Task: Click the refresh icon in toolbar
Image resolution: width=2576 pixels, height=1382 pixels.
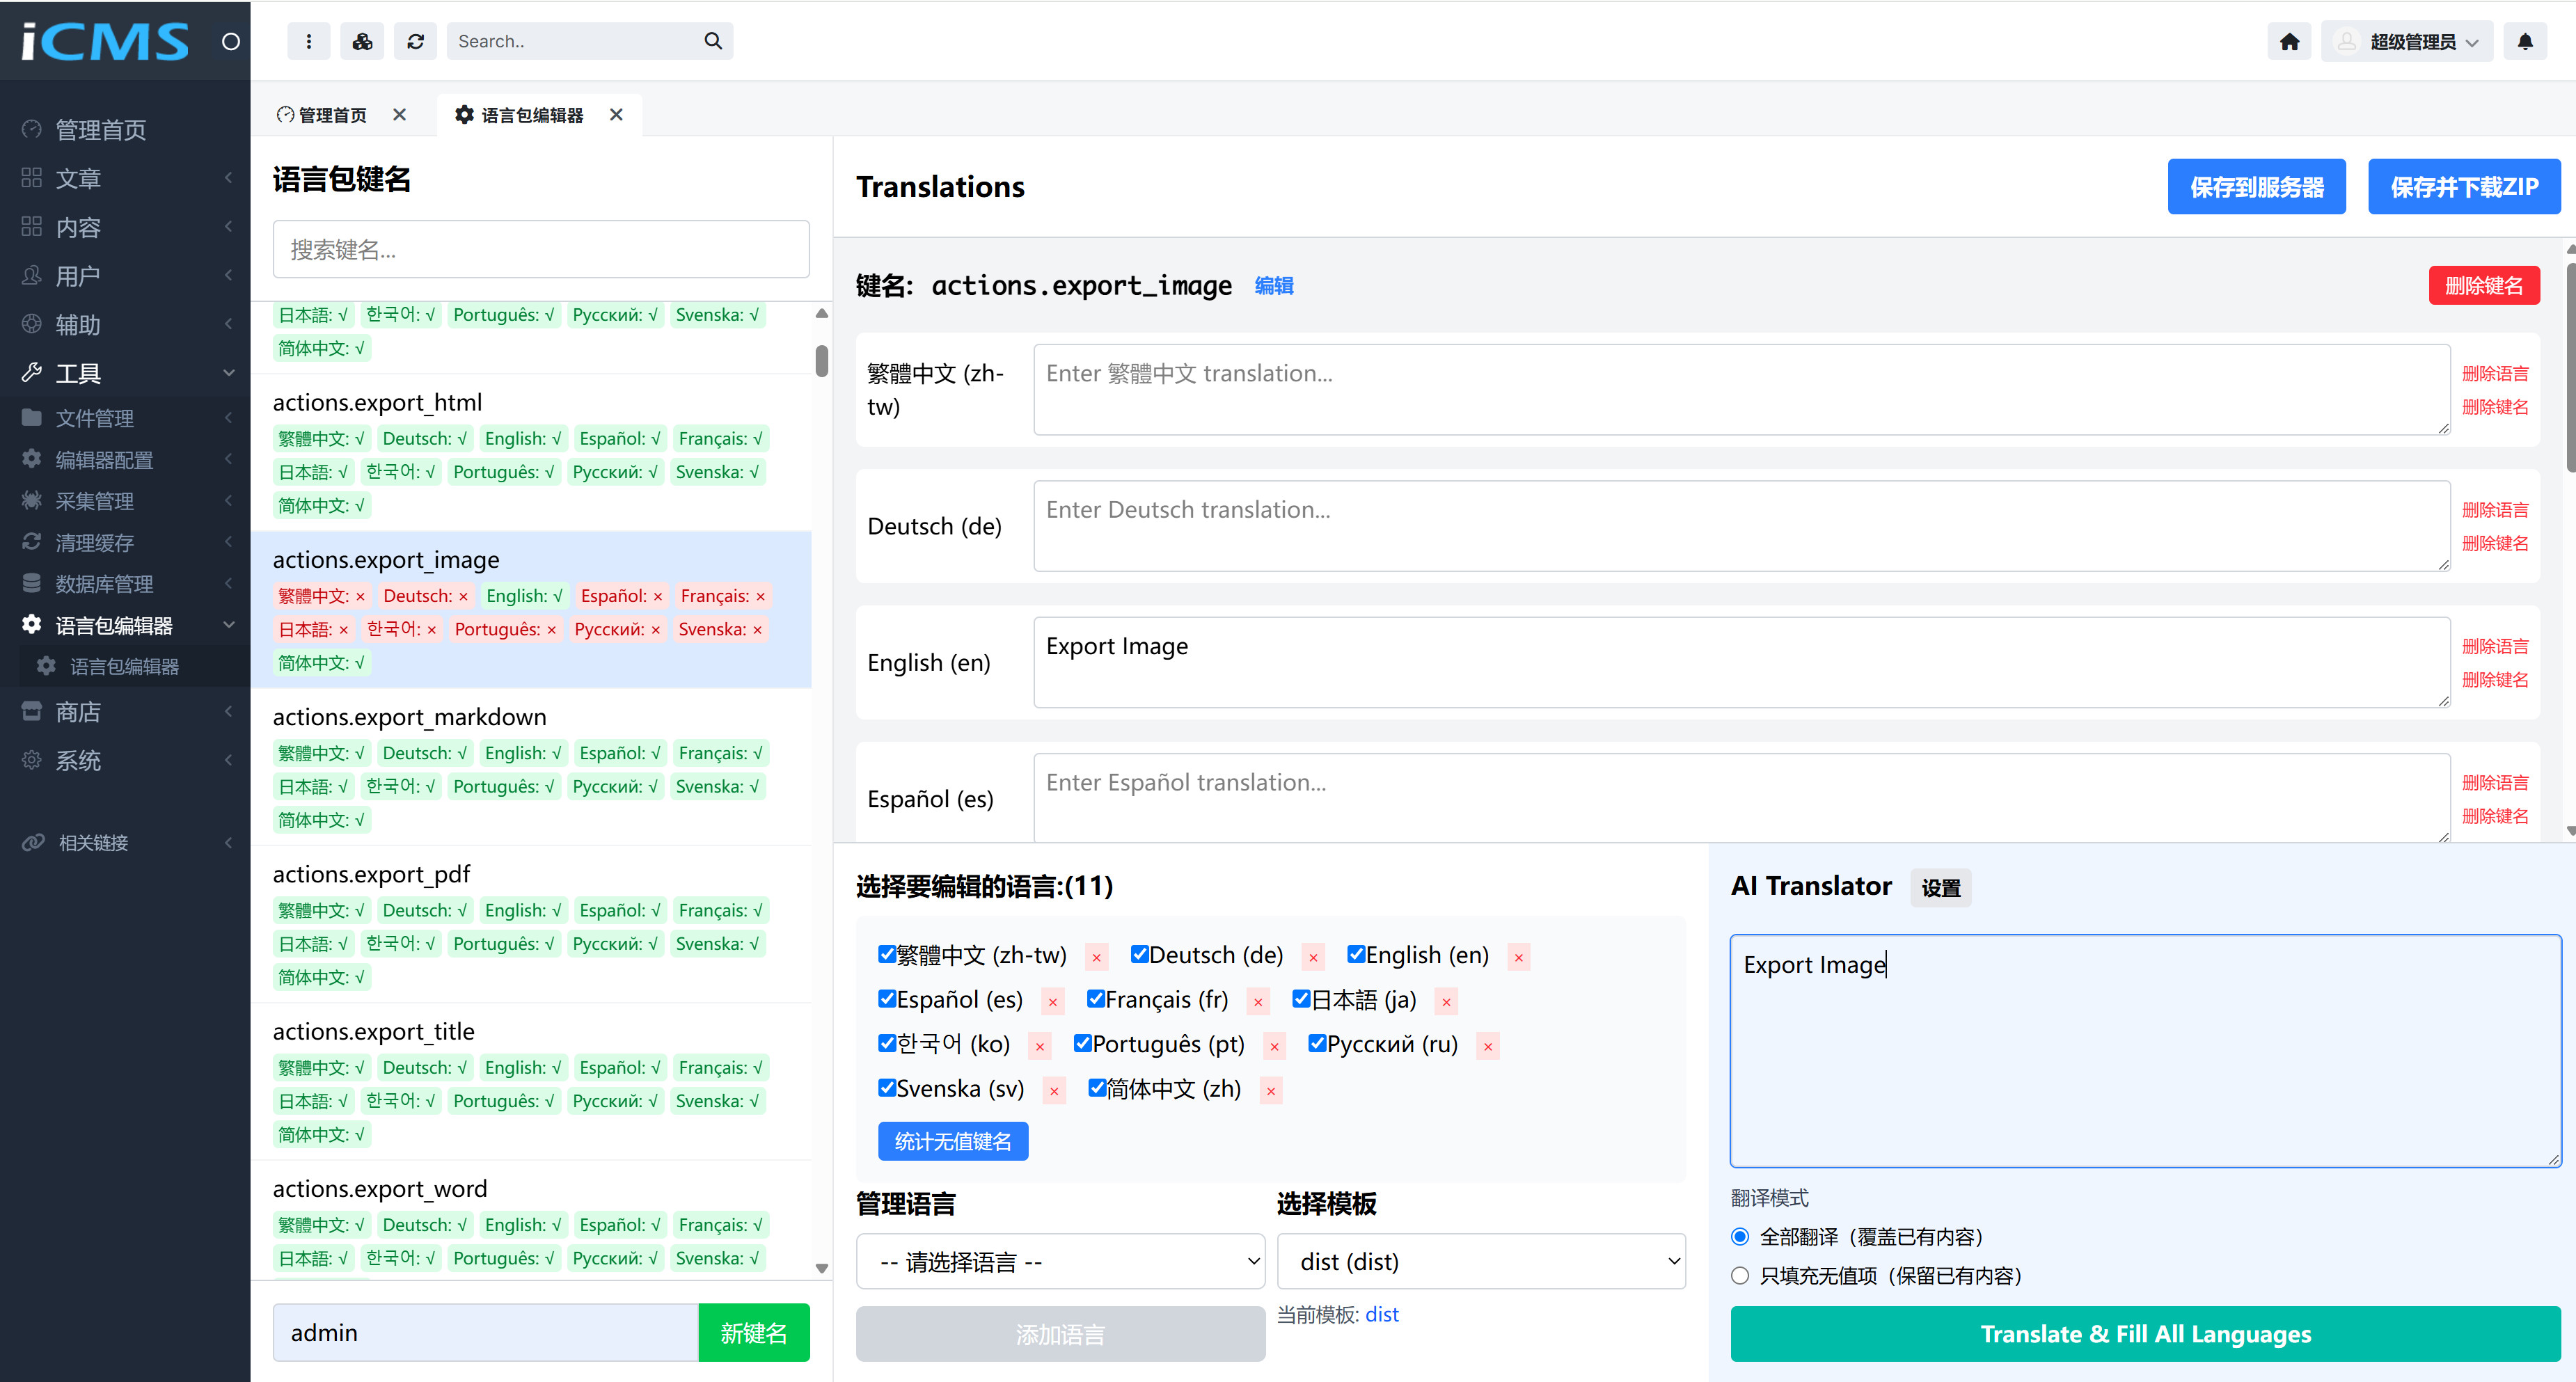Action: click(x=415, y=41)
